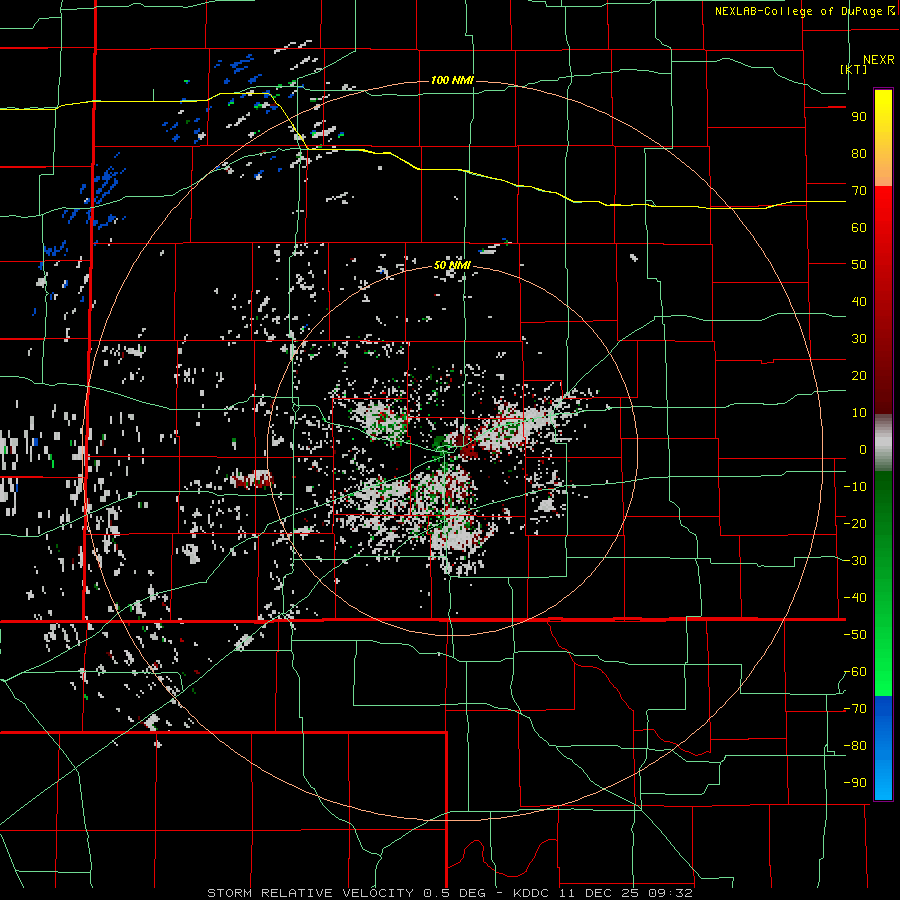The image size is (900, 900).
Task: Click the -70 value on velocity scale
Action: (855, 709)
